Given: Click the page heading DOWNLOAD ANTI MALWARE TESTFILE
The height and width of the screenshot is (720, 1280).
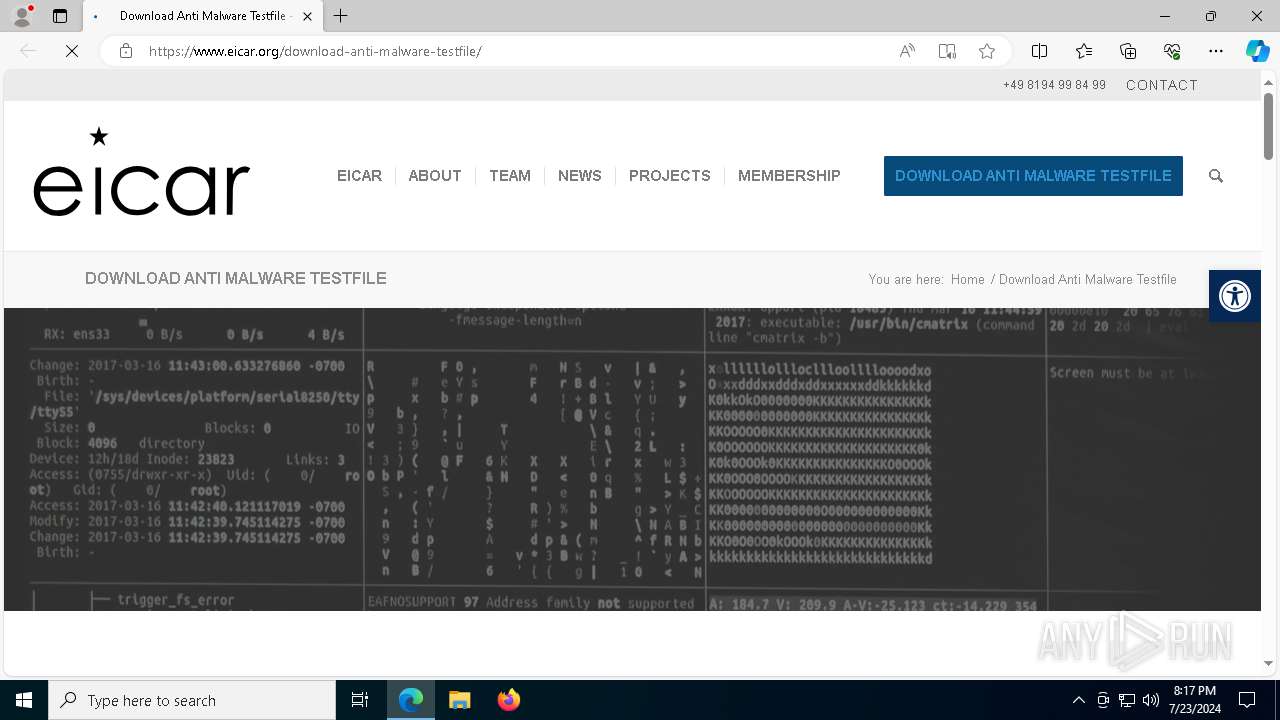Looking at the screenshot, I should 236,279.
